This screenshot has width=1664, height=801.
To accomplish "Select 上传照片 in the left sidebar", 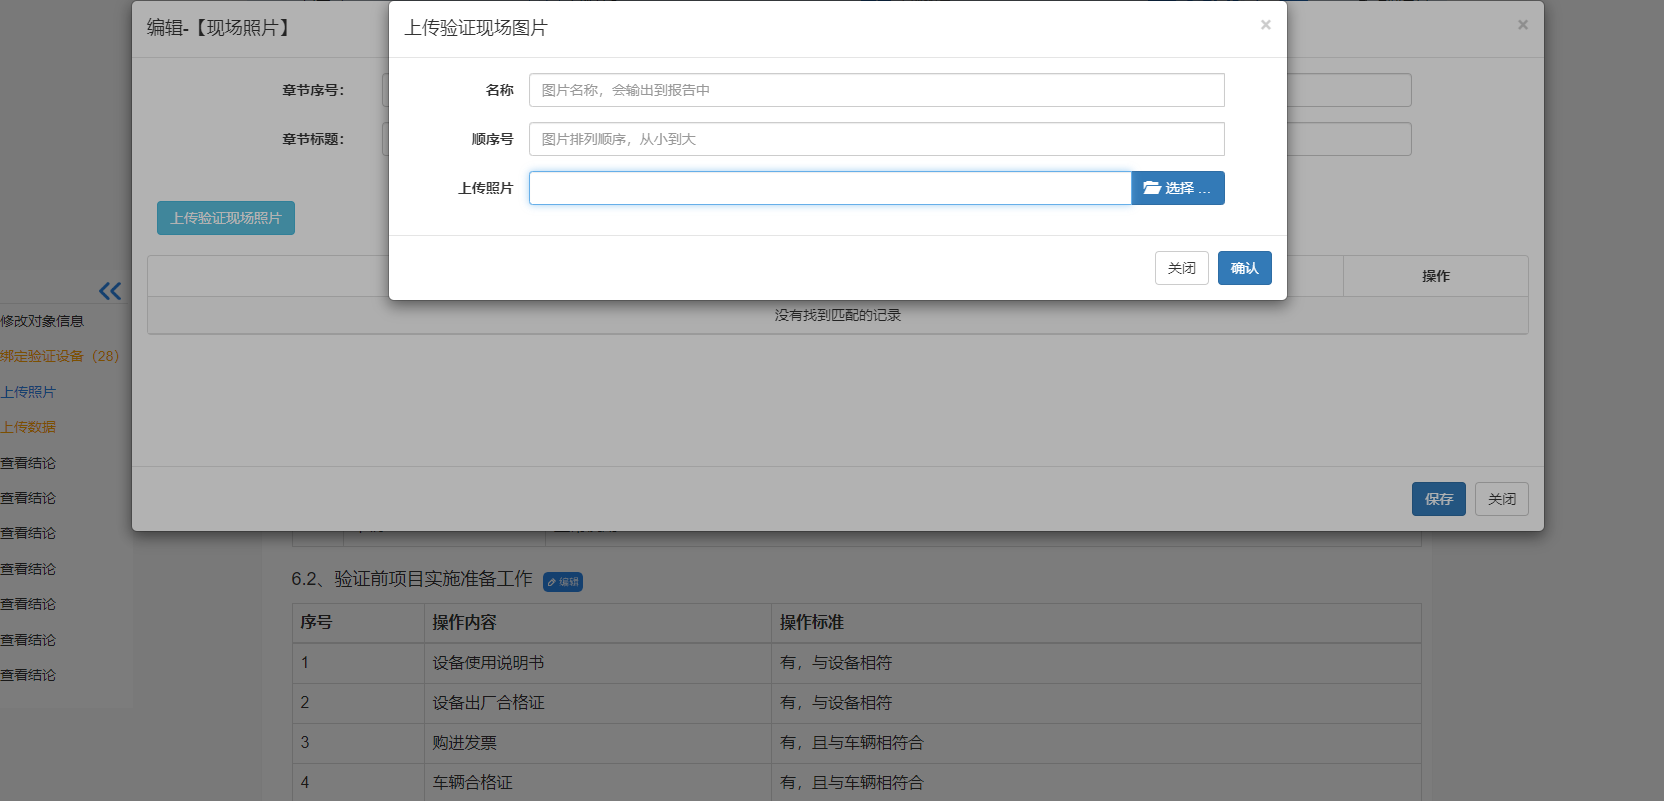I will pos(28,392).
